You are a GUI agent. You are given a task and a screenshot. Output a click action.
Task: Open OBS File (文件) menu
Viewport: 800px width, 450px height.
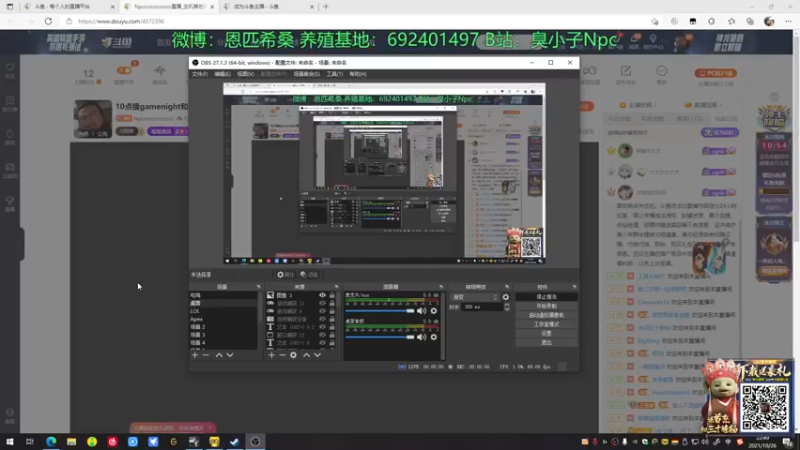199,74
